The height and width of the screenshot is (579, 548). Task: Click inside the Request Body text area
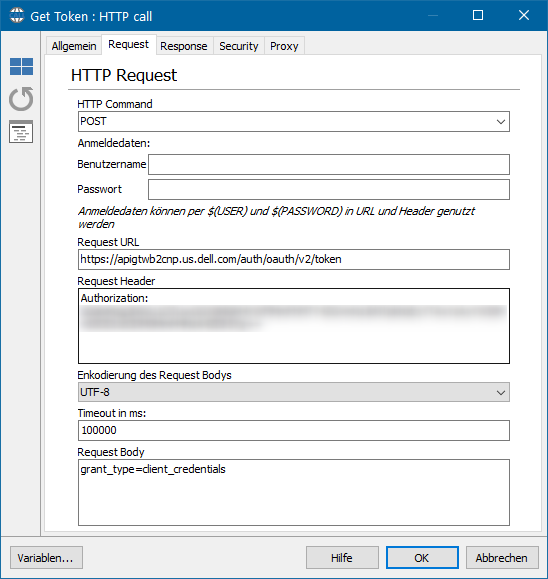(x=294, y=493)
